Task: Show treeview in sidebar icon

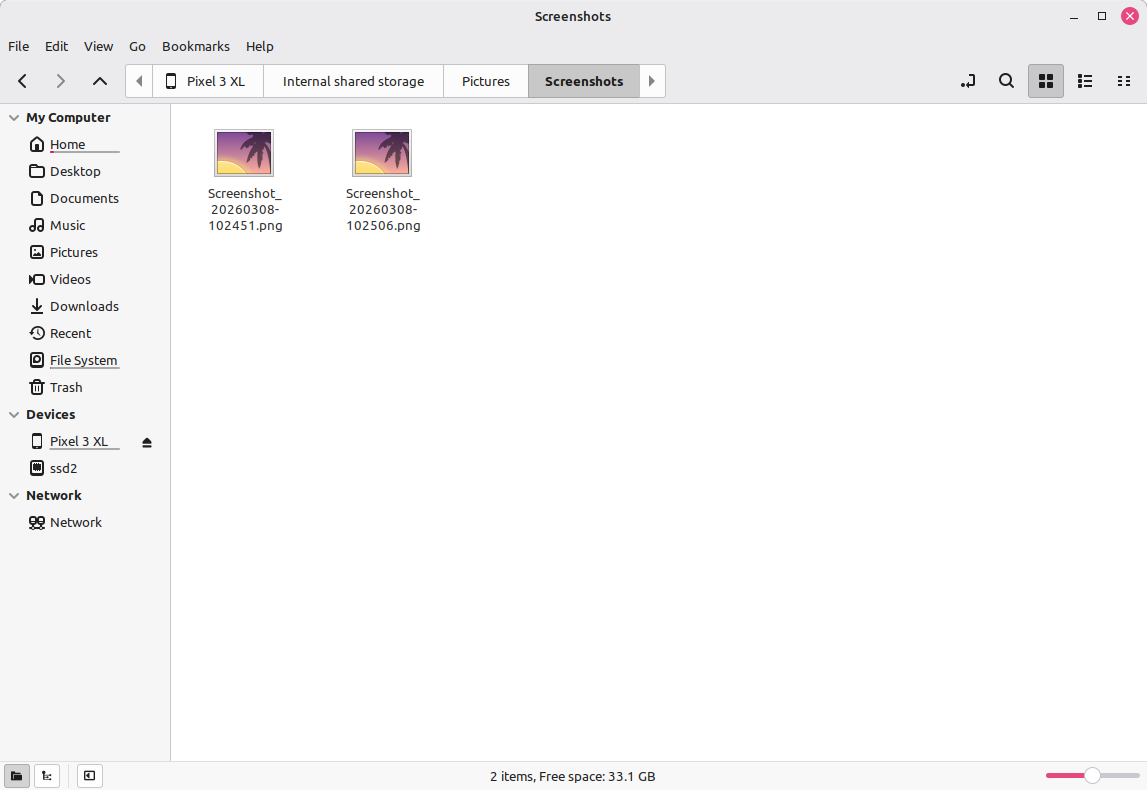Action: [46, 775]
